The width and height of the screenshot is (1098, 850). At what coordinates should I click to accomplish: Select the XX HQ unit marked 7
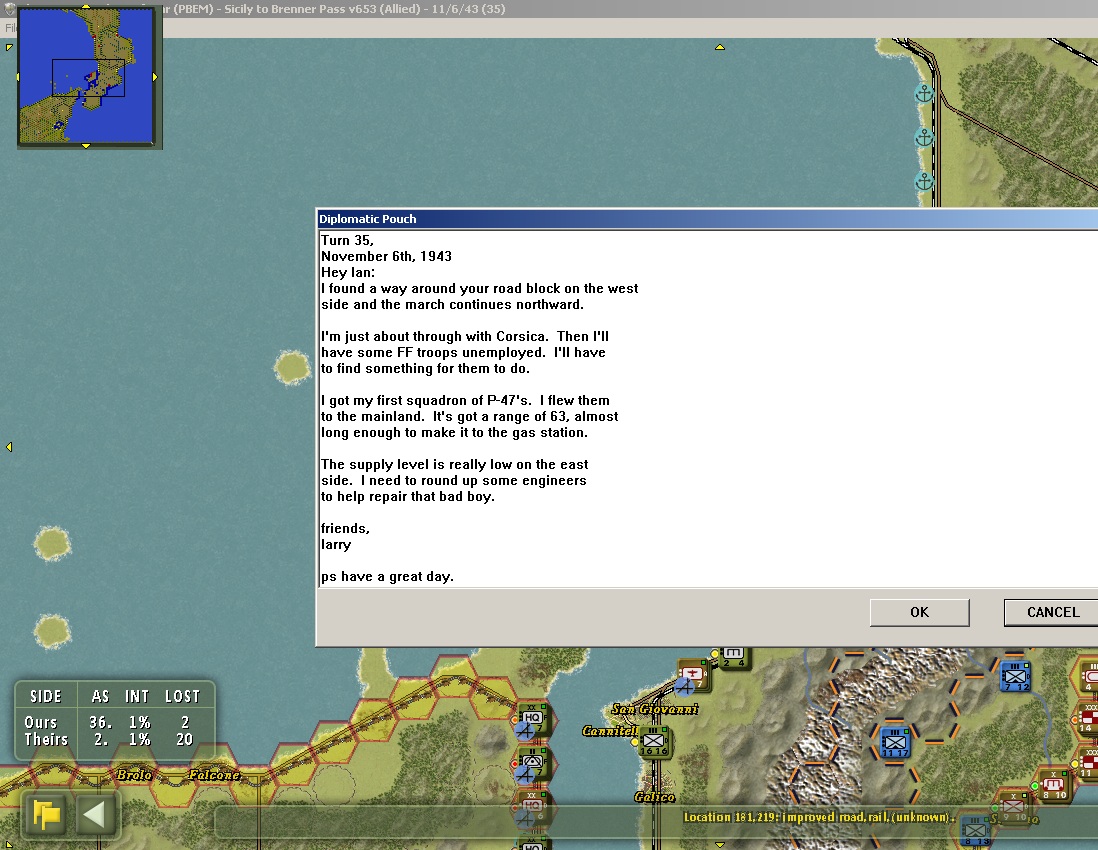pyautogui.click(x=532, y=719)
